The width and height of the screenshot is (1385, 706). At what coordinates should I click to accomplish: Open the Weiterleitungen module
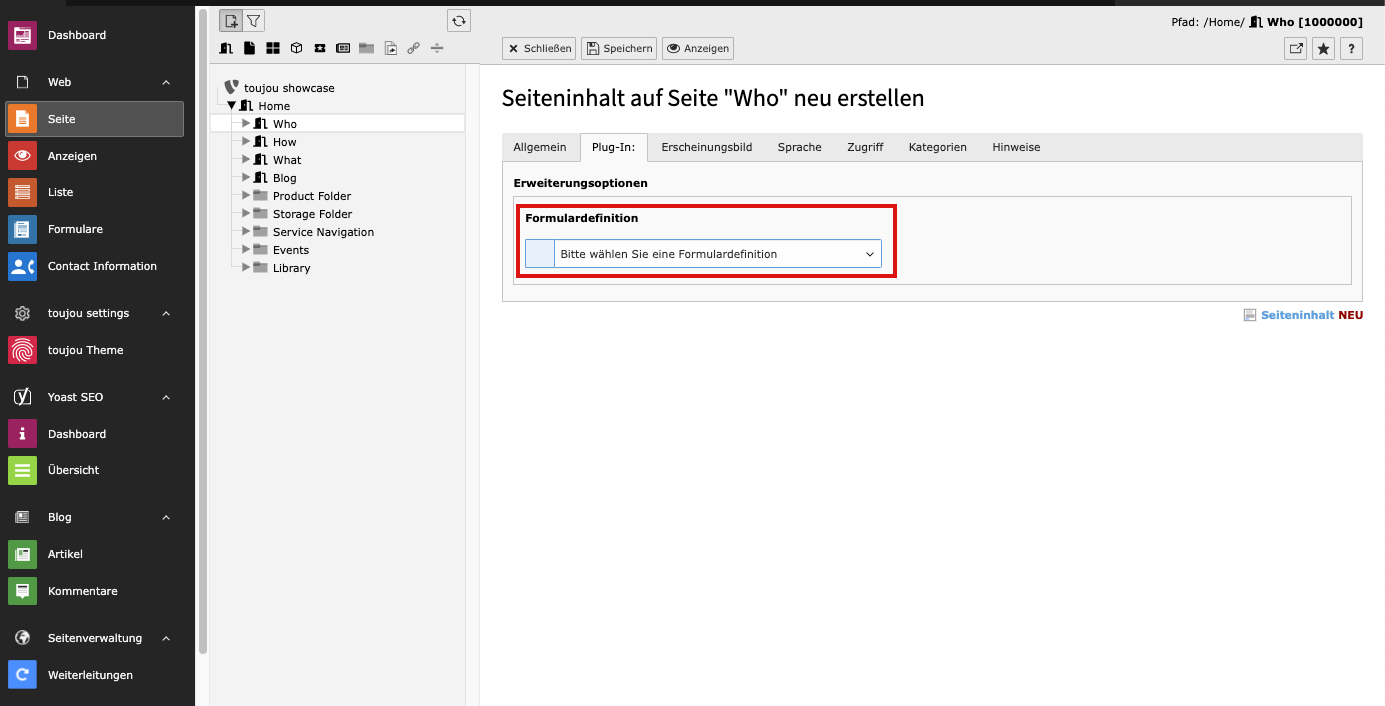coord(90,675)
